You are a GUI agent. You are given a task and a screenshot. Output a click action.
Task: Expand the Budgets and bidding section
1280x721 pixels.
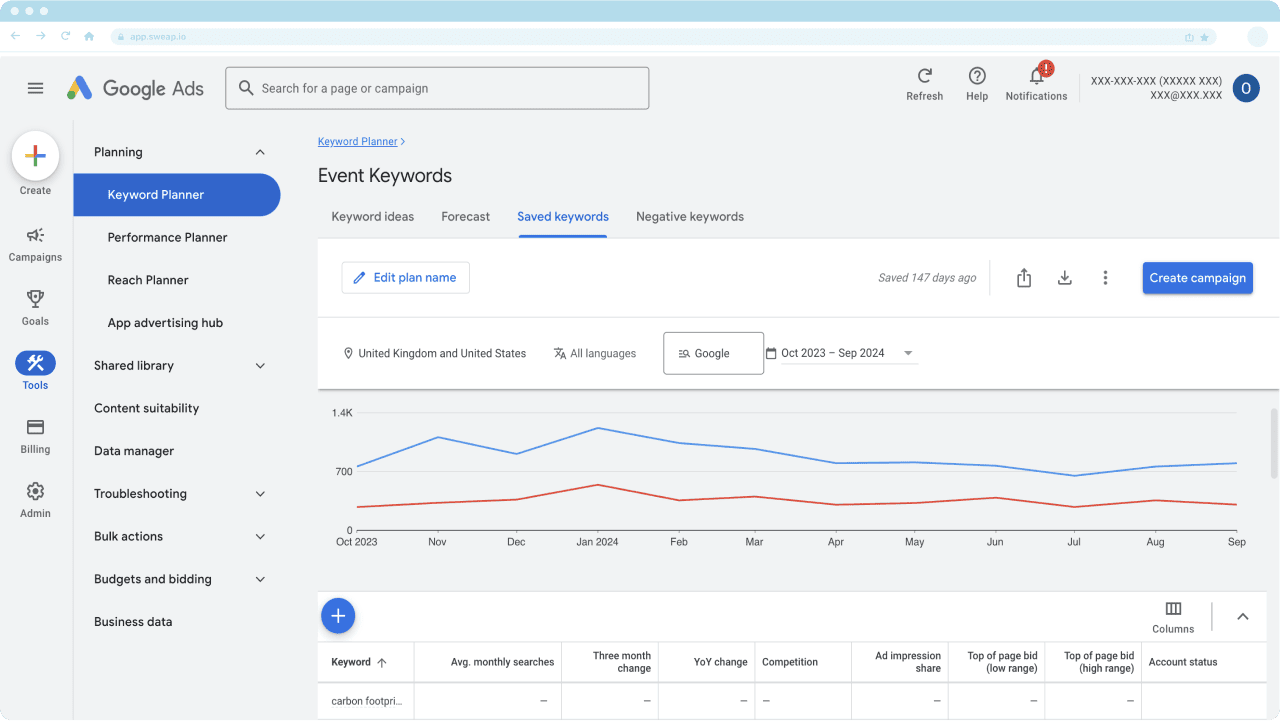point(260,579)
